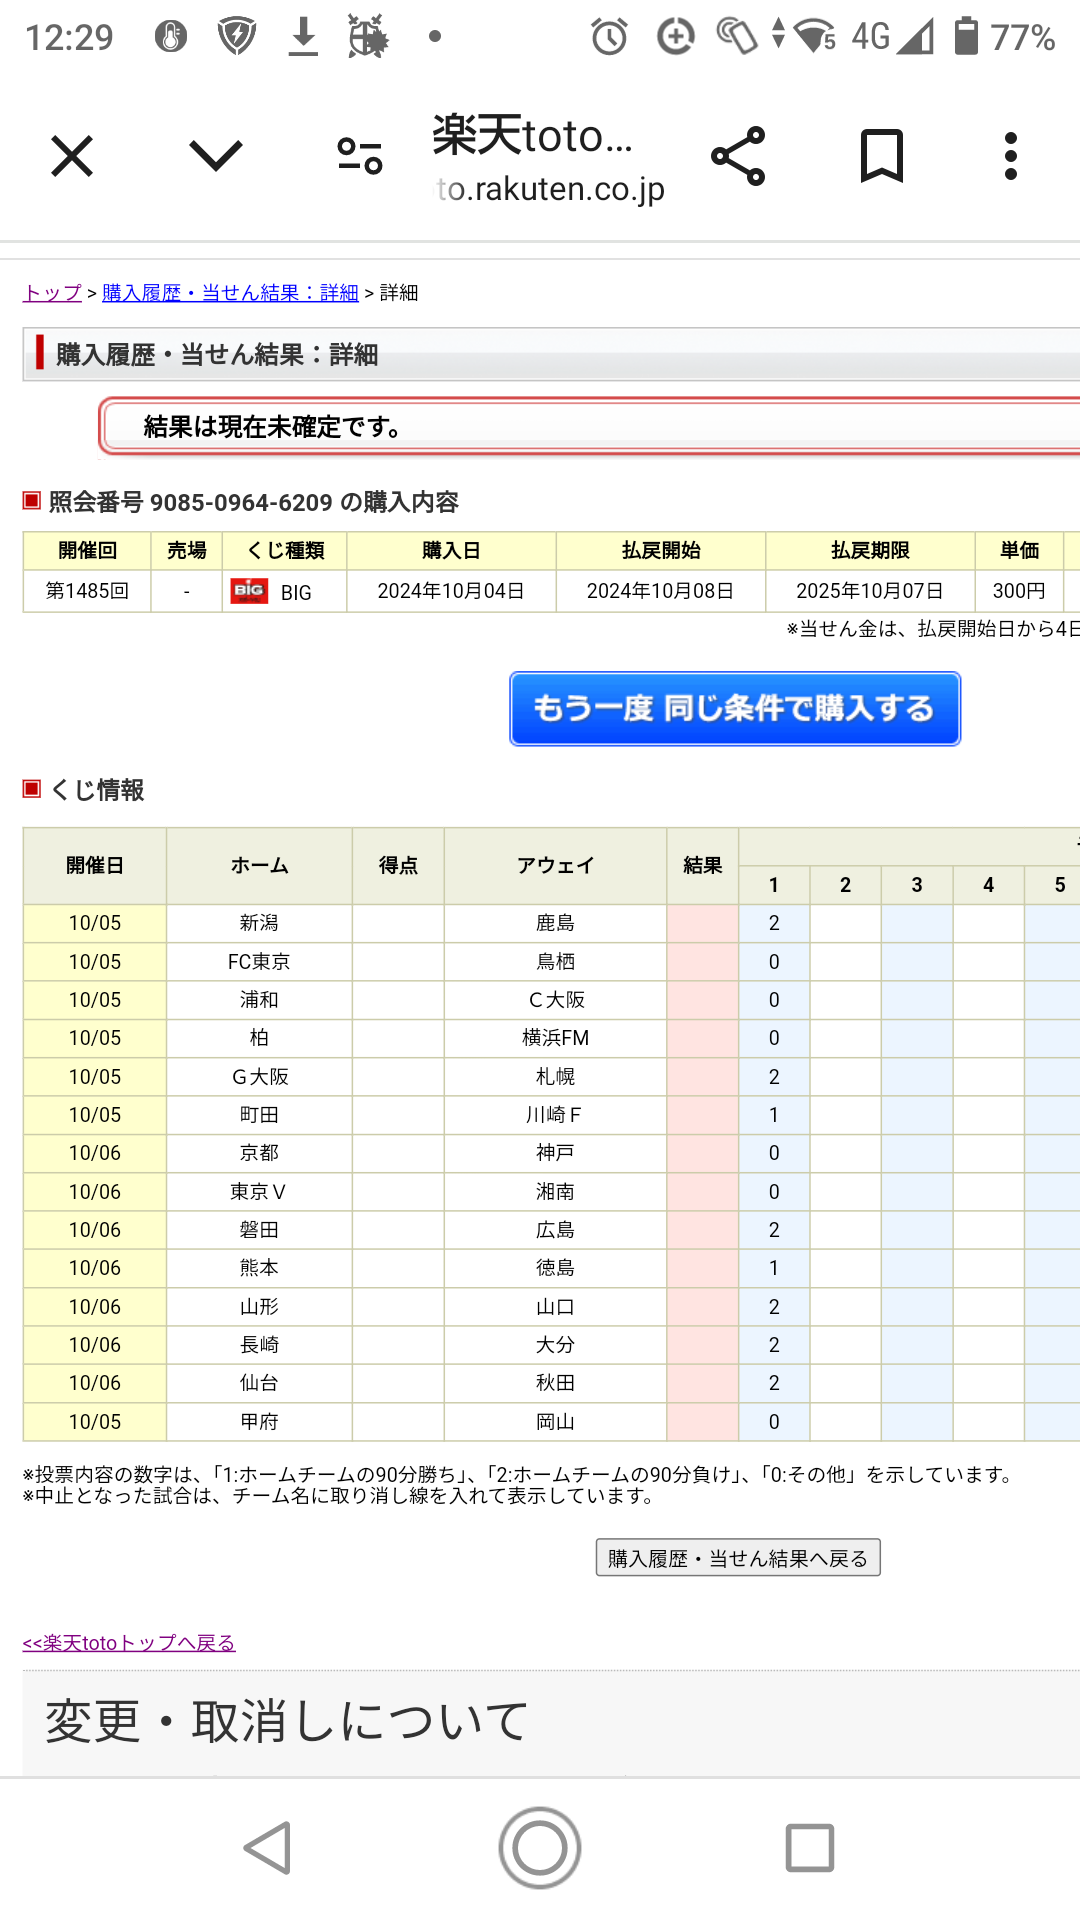
Task: Open the three-dot overflow menu
Action: coord(1011,157)
